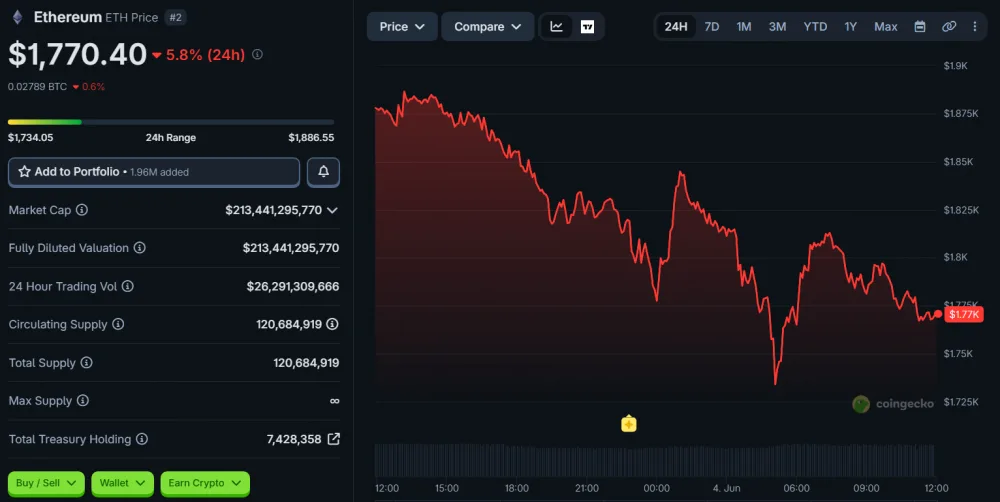Select the 7D time range tab
The width and height of the screenshot is (1000, 502).
coord(712,27)
